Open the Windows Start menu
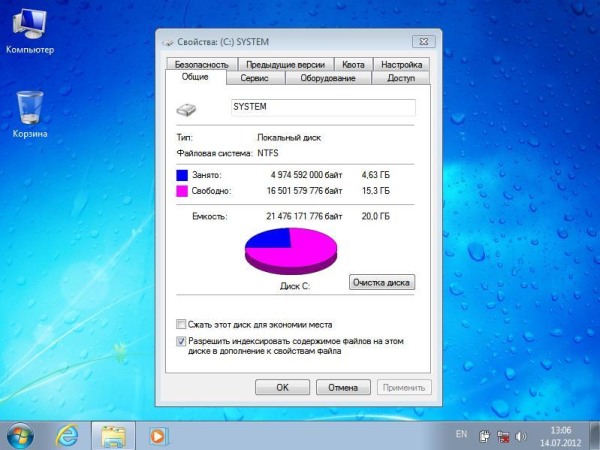 [x=20, y=435]
